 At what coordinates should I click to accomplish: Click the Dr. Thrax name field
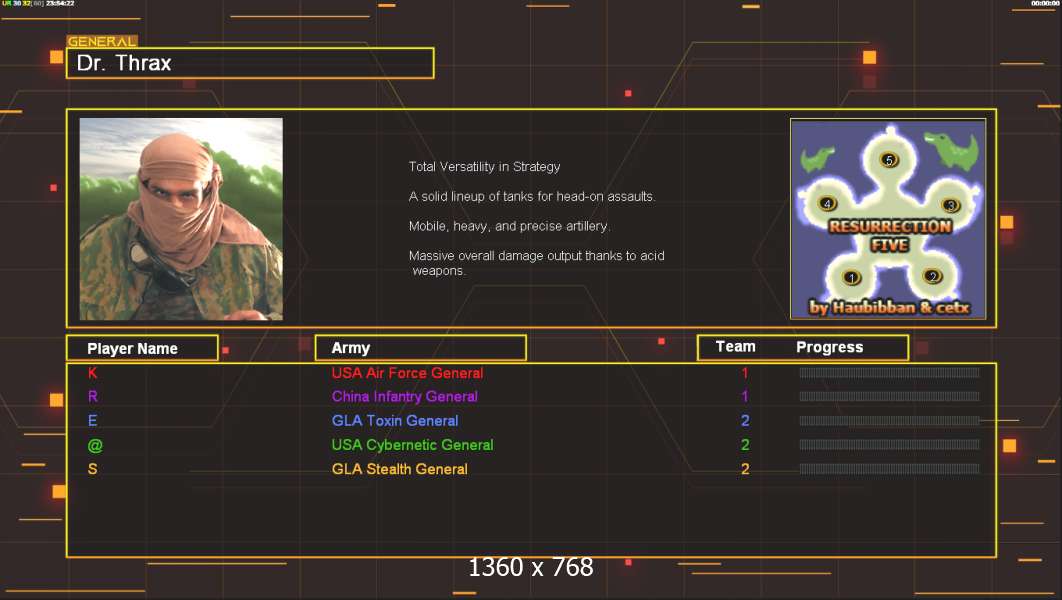[250, 63]
